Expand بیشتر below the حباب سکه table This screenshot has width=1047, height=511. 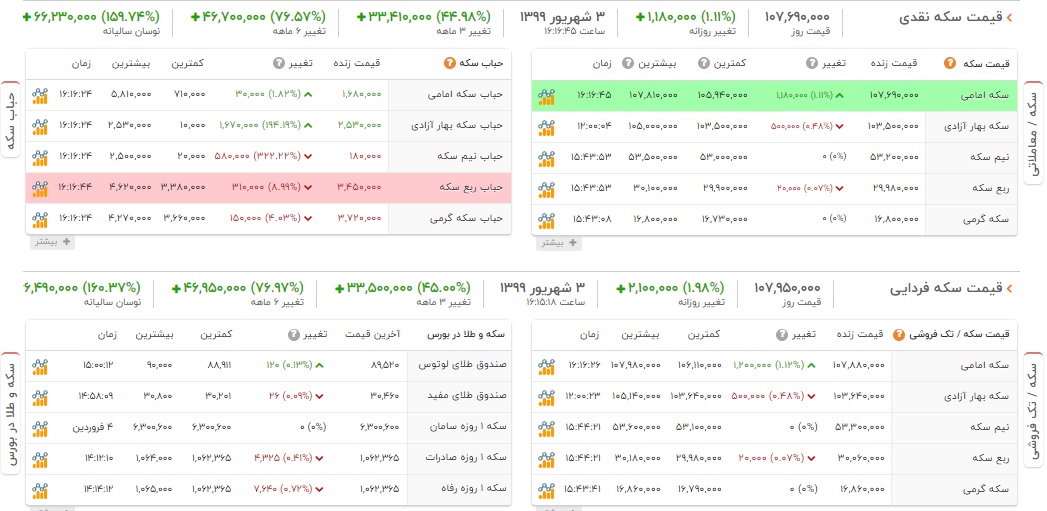[x=53, y=242]
